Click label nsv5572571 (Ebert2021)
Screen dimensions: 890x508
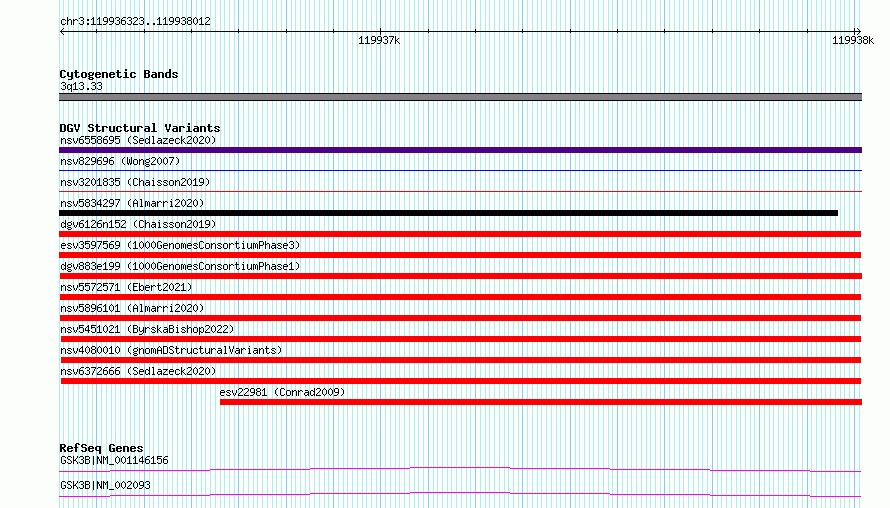tap(126, 287)
